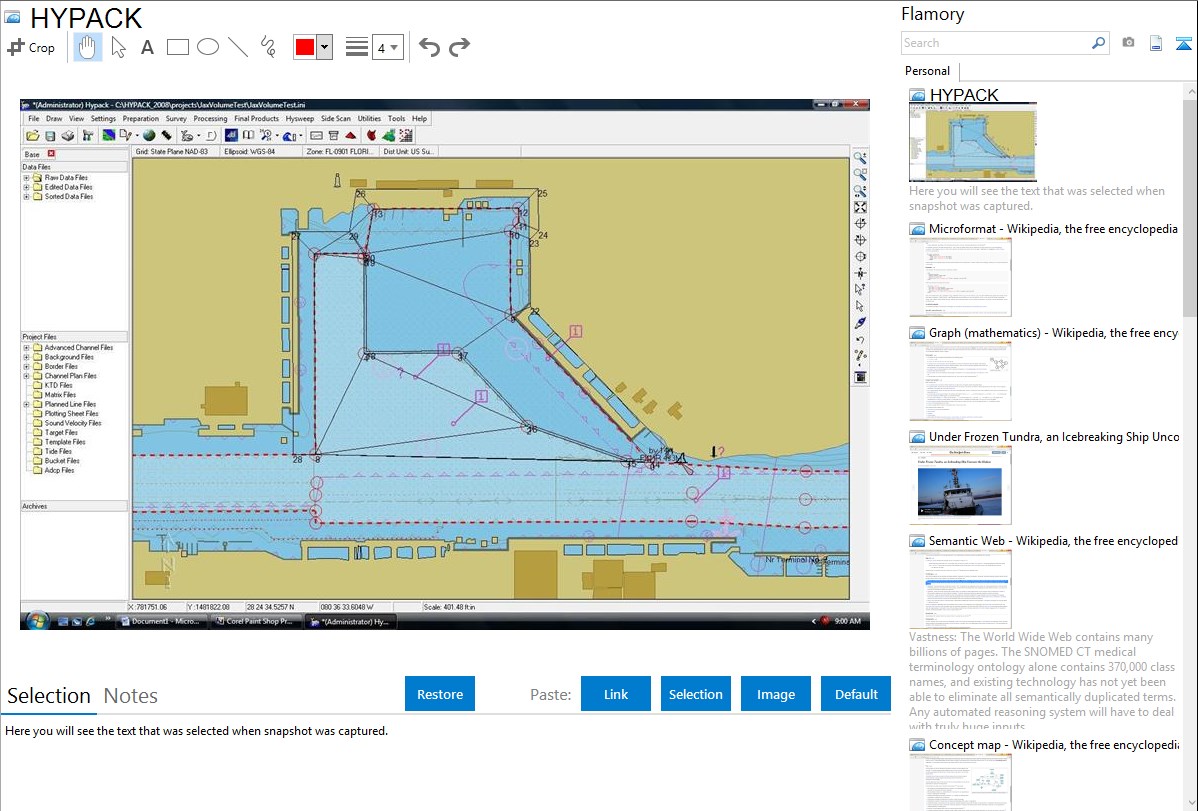Image resolution: width=1198 pixels, height=811 pixels.
Task: Click Corel Paint Shop Pr... taskbar button
Action: point(254,621)
